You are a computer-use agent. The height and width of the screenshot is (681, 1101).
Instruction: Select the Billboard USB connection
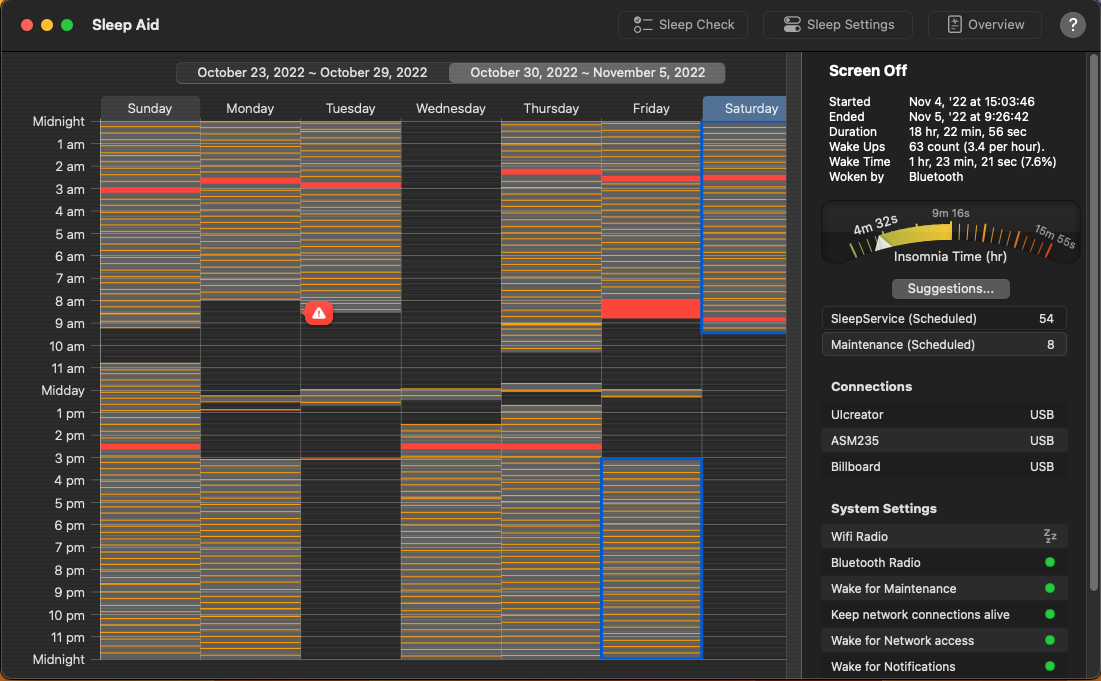click(x=944, y=466)
